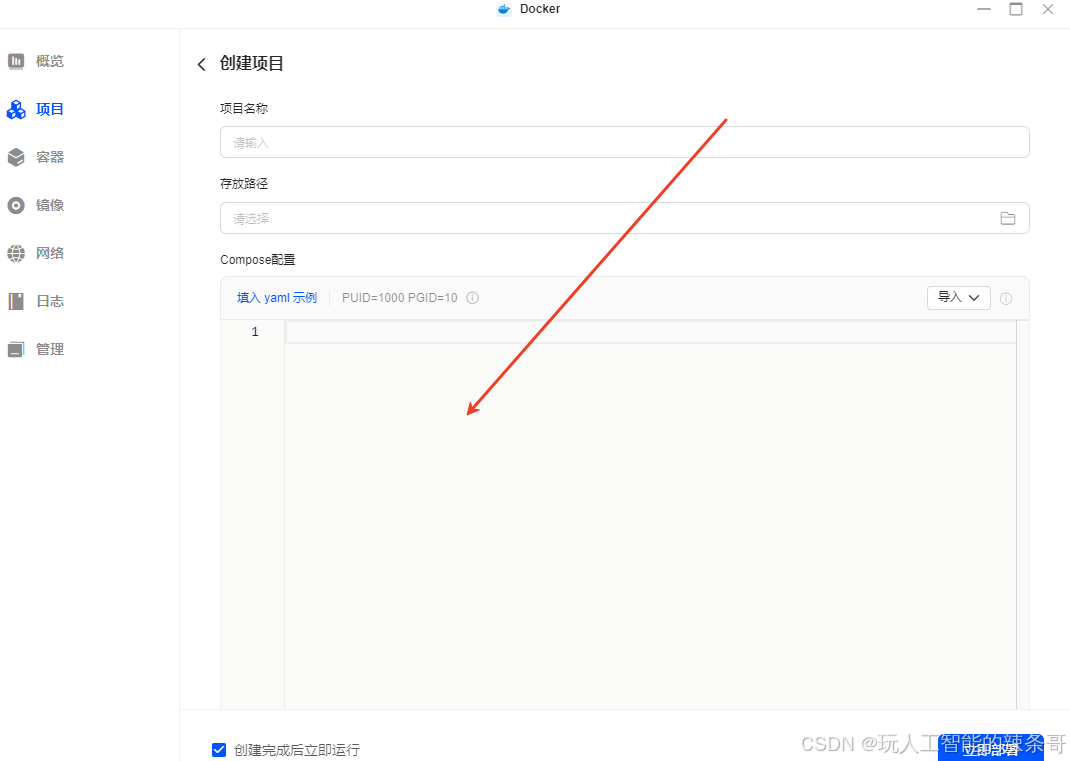Image resolution: width=1070 pixels, height=761 pixels.
Task: Select the 管理 (Management) sidebar icon
Action: tap(16, 349)
